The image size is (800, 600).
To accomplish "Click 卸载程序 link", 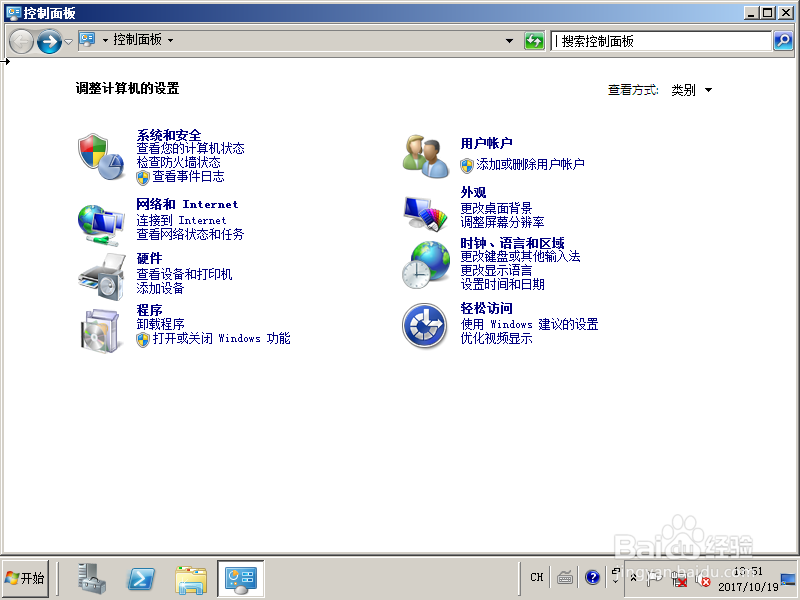I will 160,324.
